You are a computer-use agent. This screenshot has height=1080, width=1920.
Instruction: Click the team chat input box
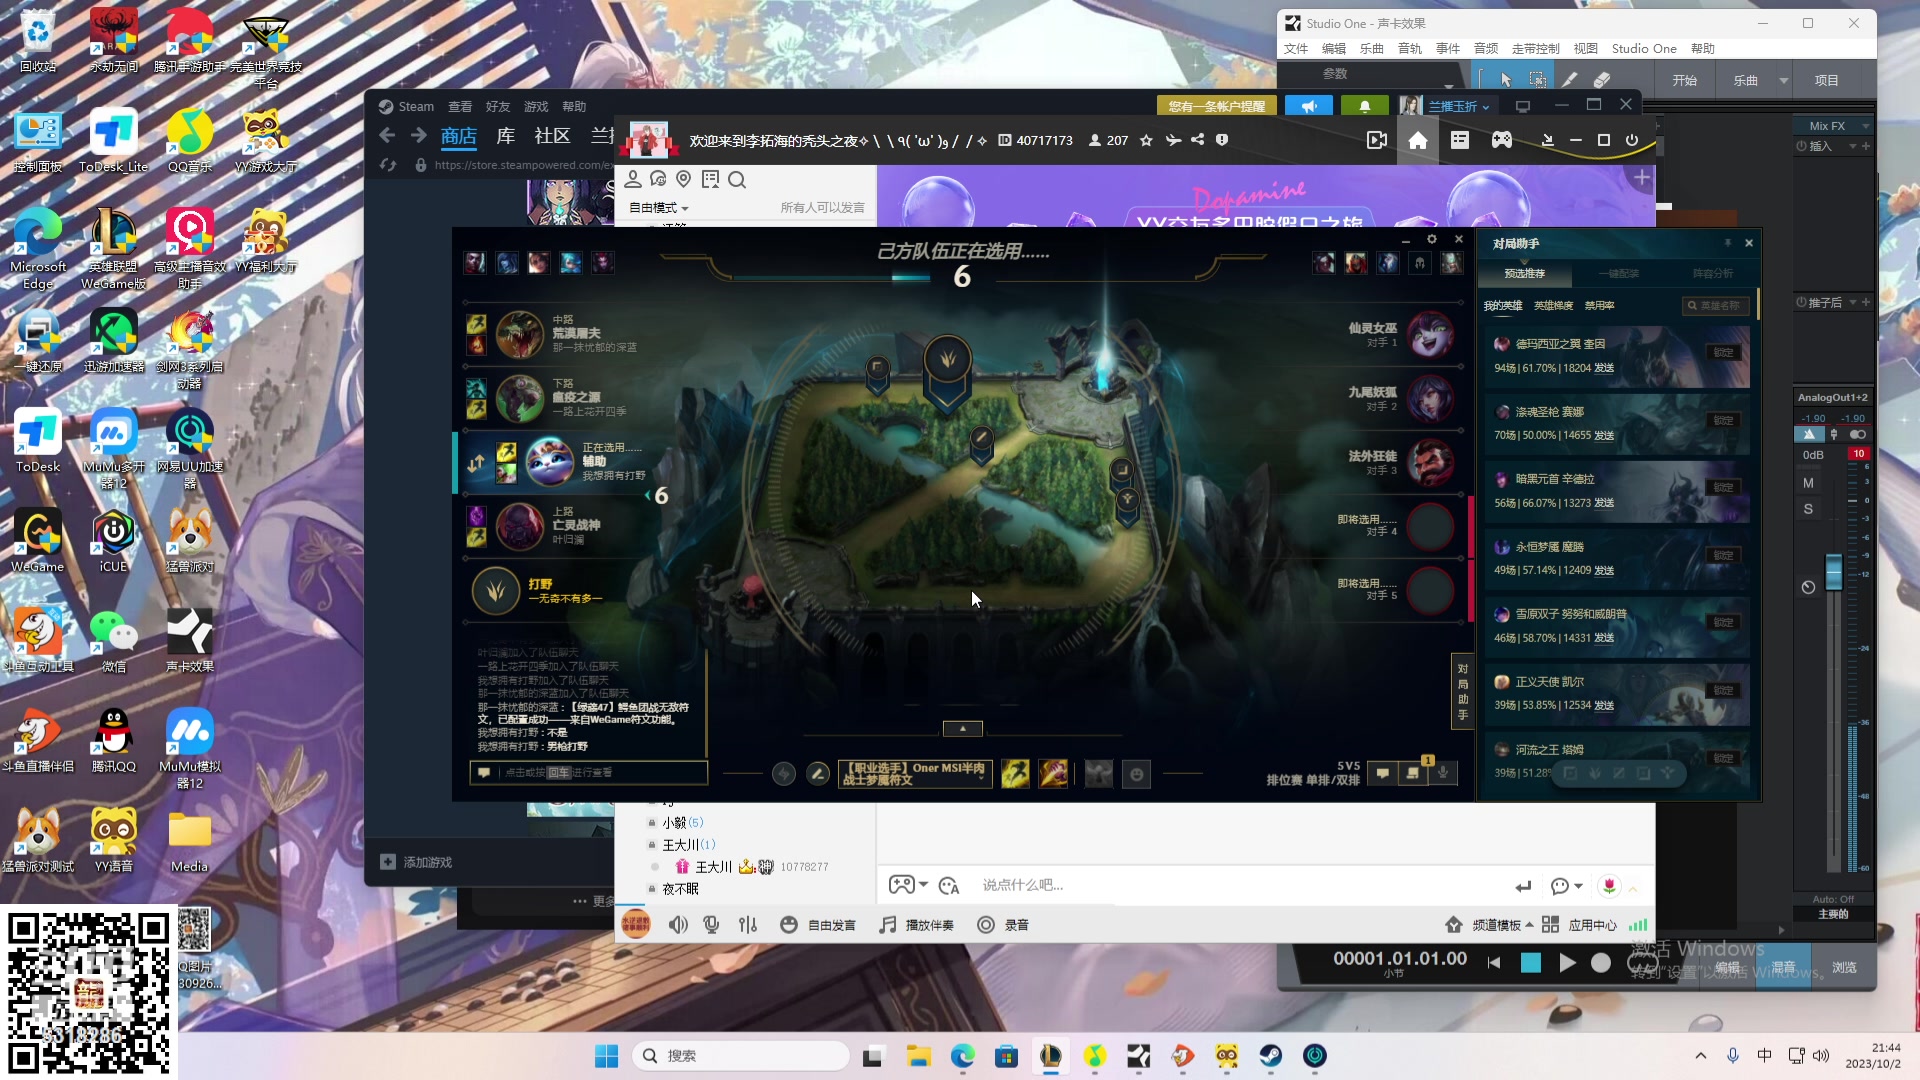pyautogui.click(x=589, y=773)
